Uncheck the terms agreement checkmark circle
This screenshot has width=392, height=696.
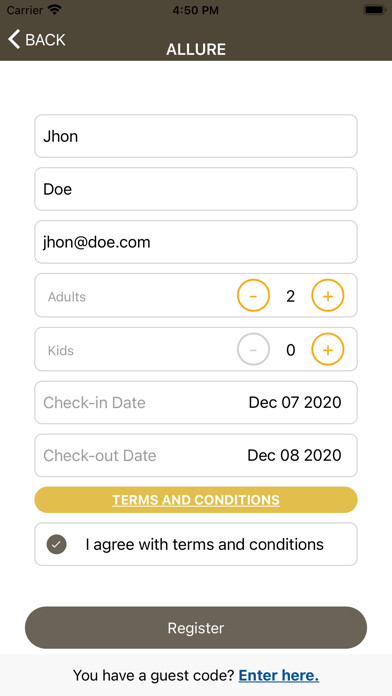(x=56, y=544)
